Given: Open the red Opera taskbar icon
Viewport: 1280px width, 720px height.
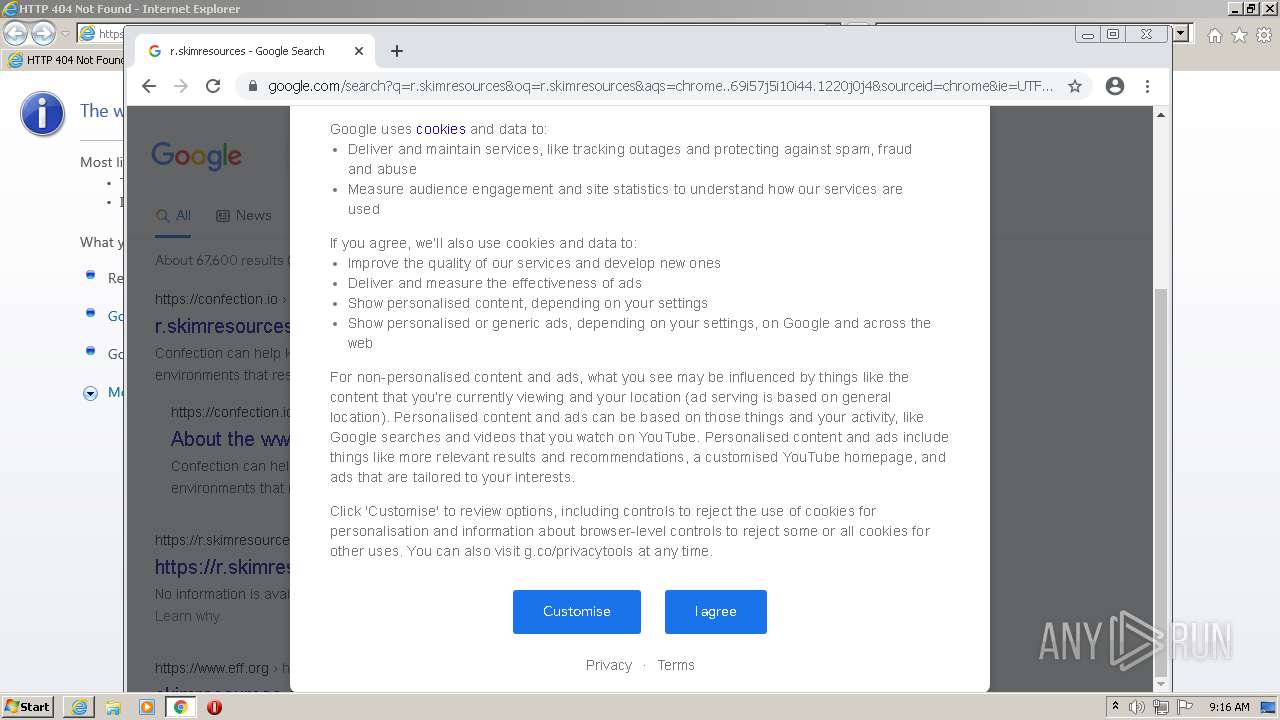Looking at the screenshot, I should click(x=214, y=707).
